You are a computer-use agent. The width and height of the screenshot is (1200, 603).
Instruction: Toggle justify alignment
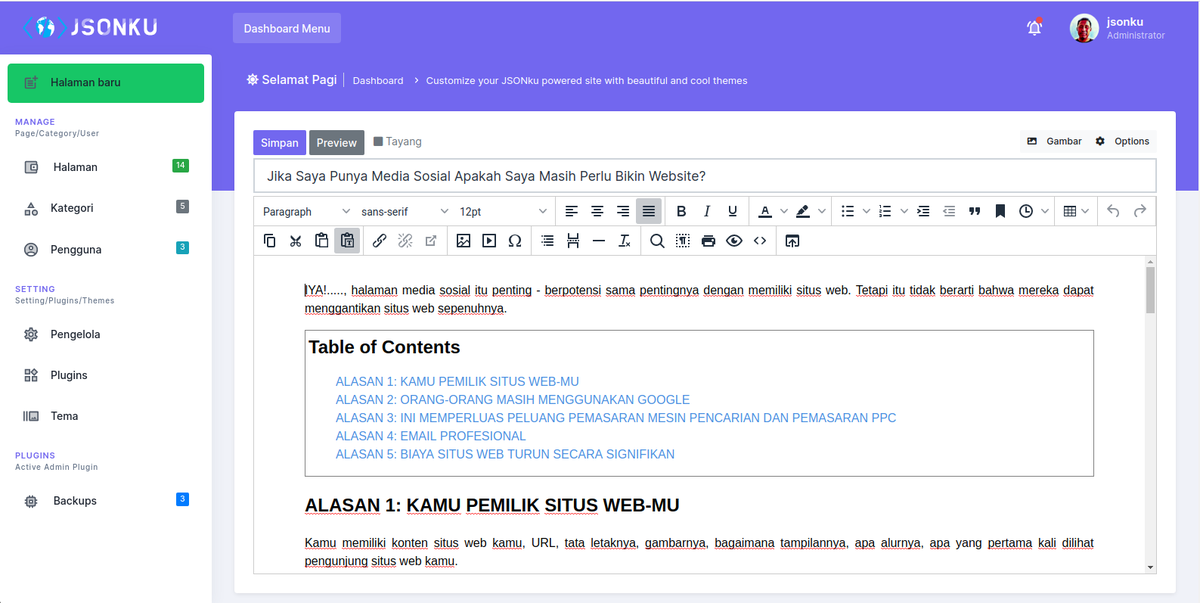[649, 211]
